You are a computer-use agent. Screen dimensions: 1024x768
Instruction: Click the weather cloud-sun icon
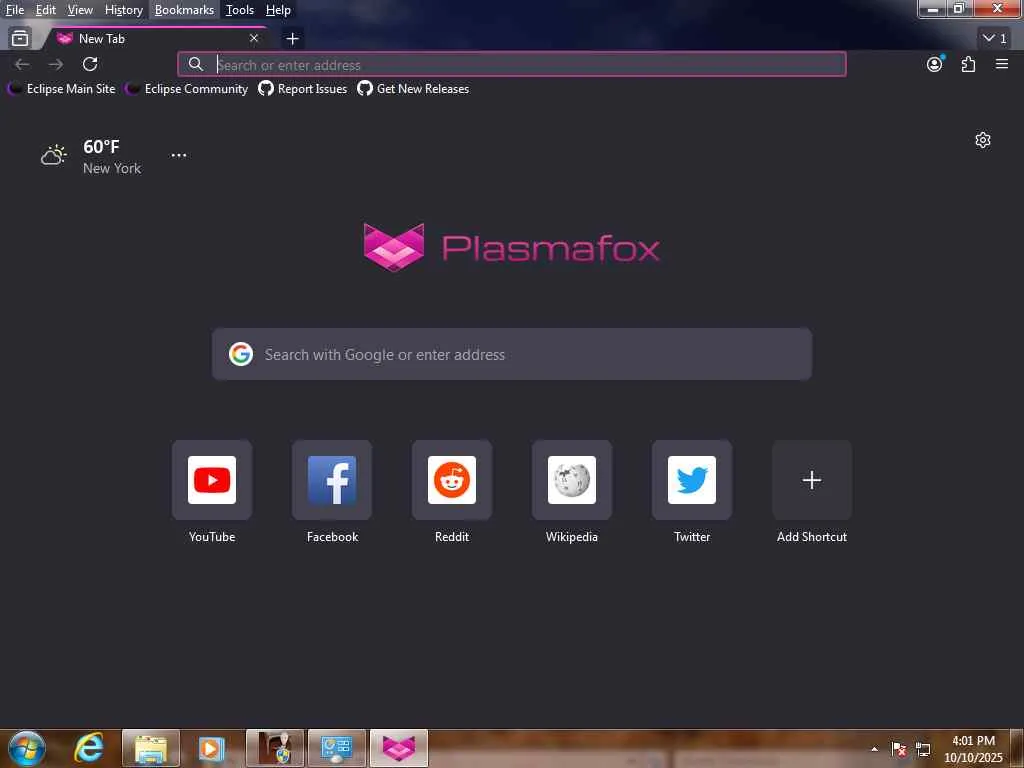(54, 155)
